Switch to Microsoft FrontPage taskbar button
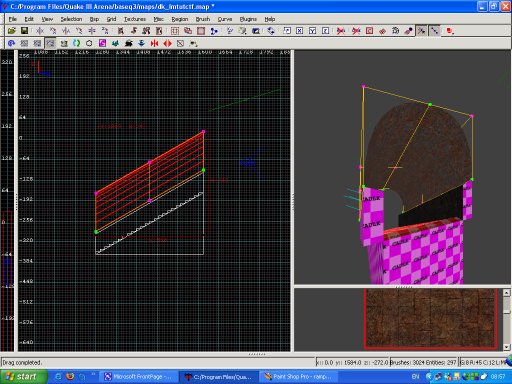512x384 pixels. tap(139, 377)
